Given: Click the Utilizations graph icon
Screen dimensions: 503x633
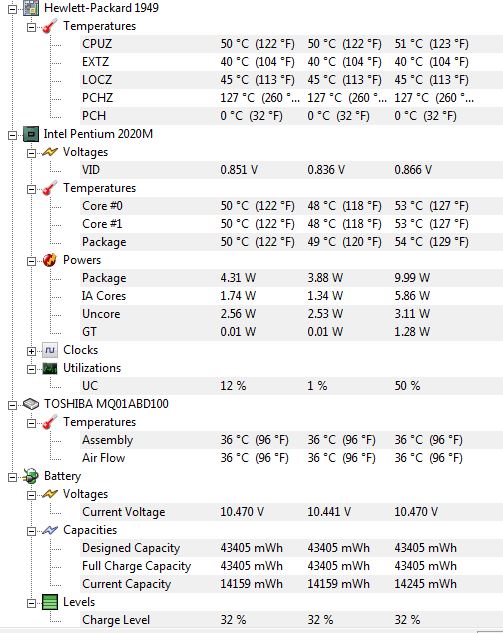Looking at the screenshot, I should [50, 368].
